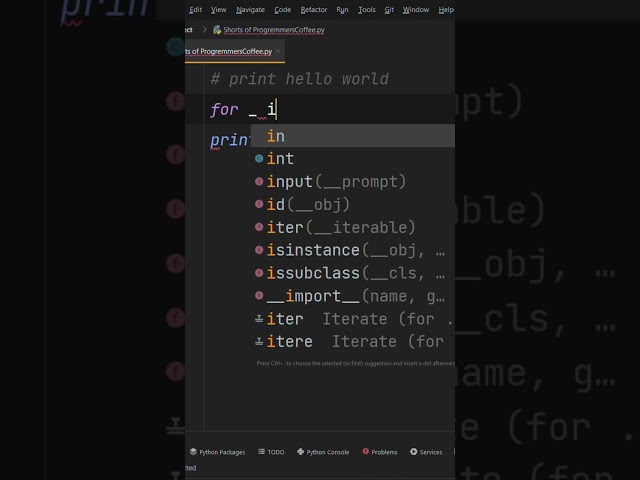The height and width of the screenshot is (480, 640).
Task: Click the function icon beside isinstance
Action: [x=259, y=250]
